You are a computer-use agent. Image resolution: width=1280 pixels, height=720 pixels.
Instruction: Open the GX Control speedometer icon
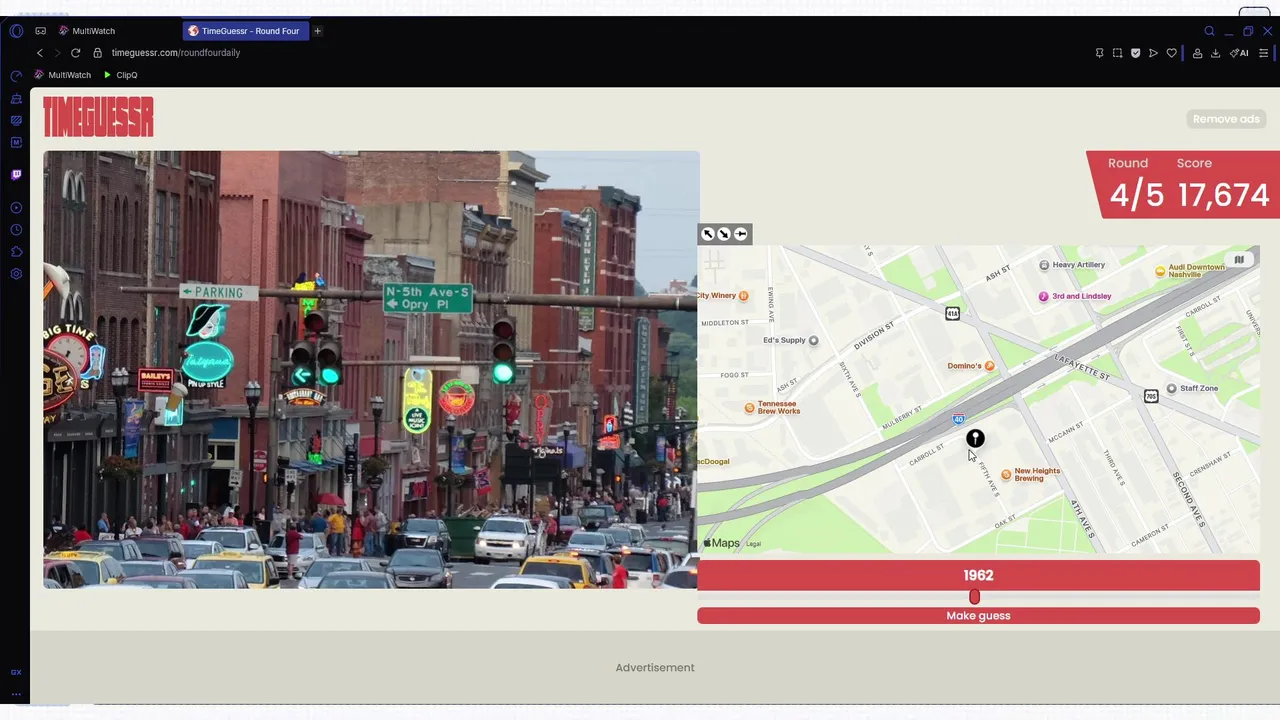[x=16, y=76]
